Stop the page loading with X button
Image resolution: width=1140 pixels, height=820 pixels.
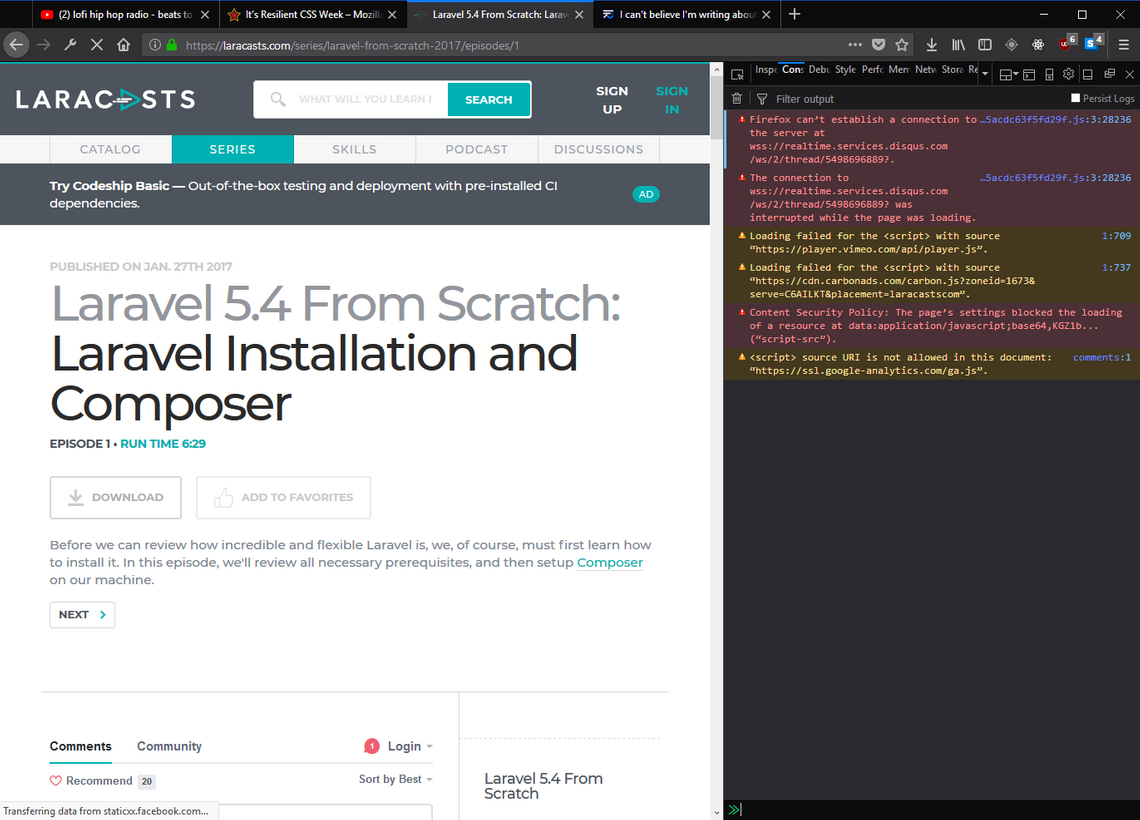coord(97,45)
